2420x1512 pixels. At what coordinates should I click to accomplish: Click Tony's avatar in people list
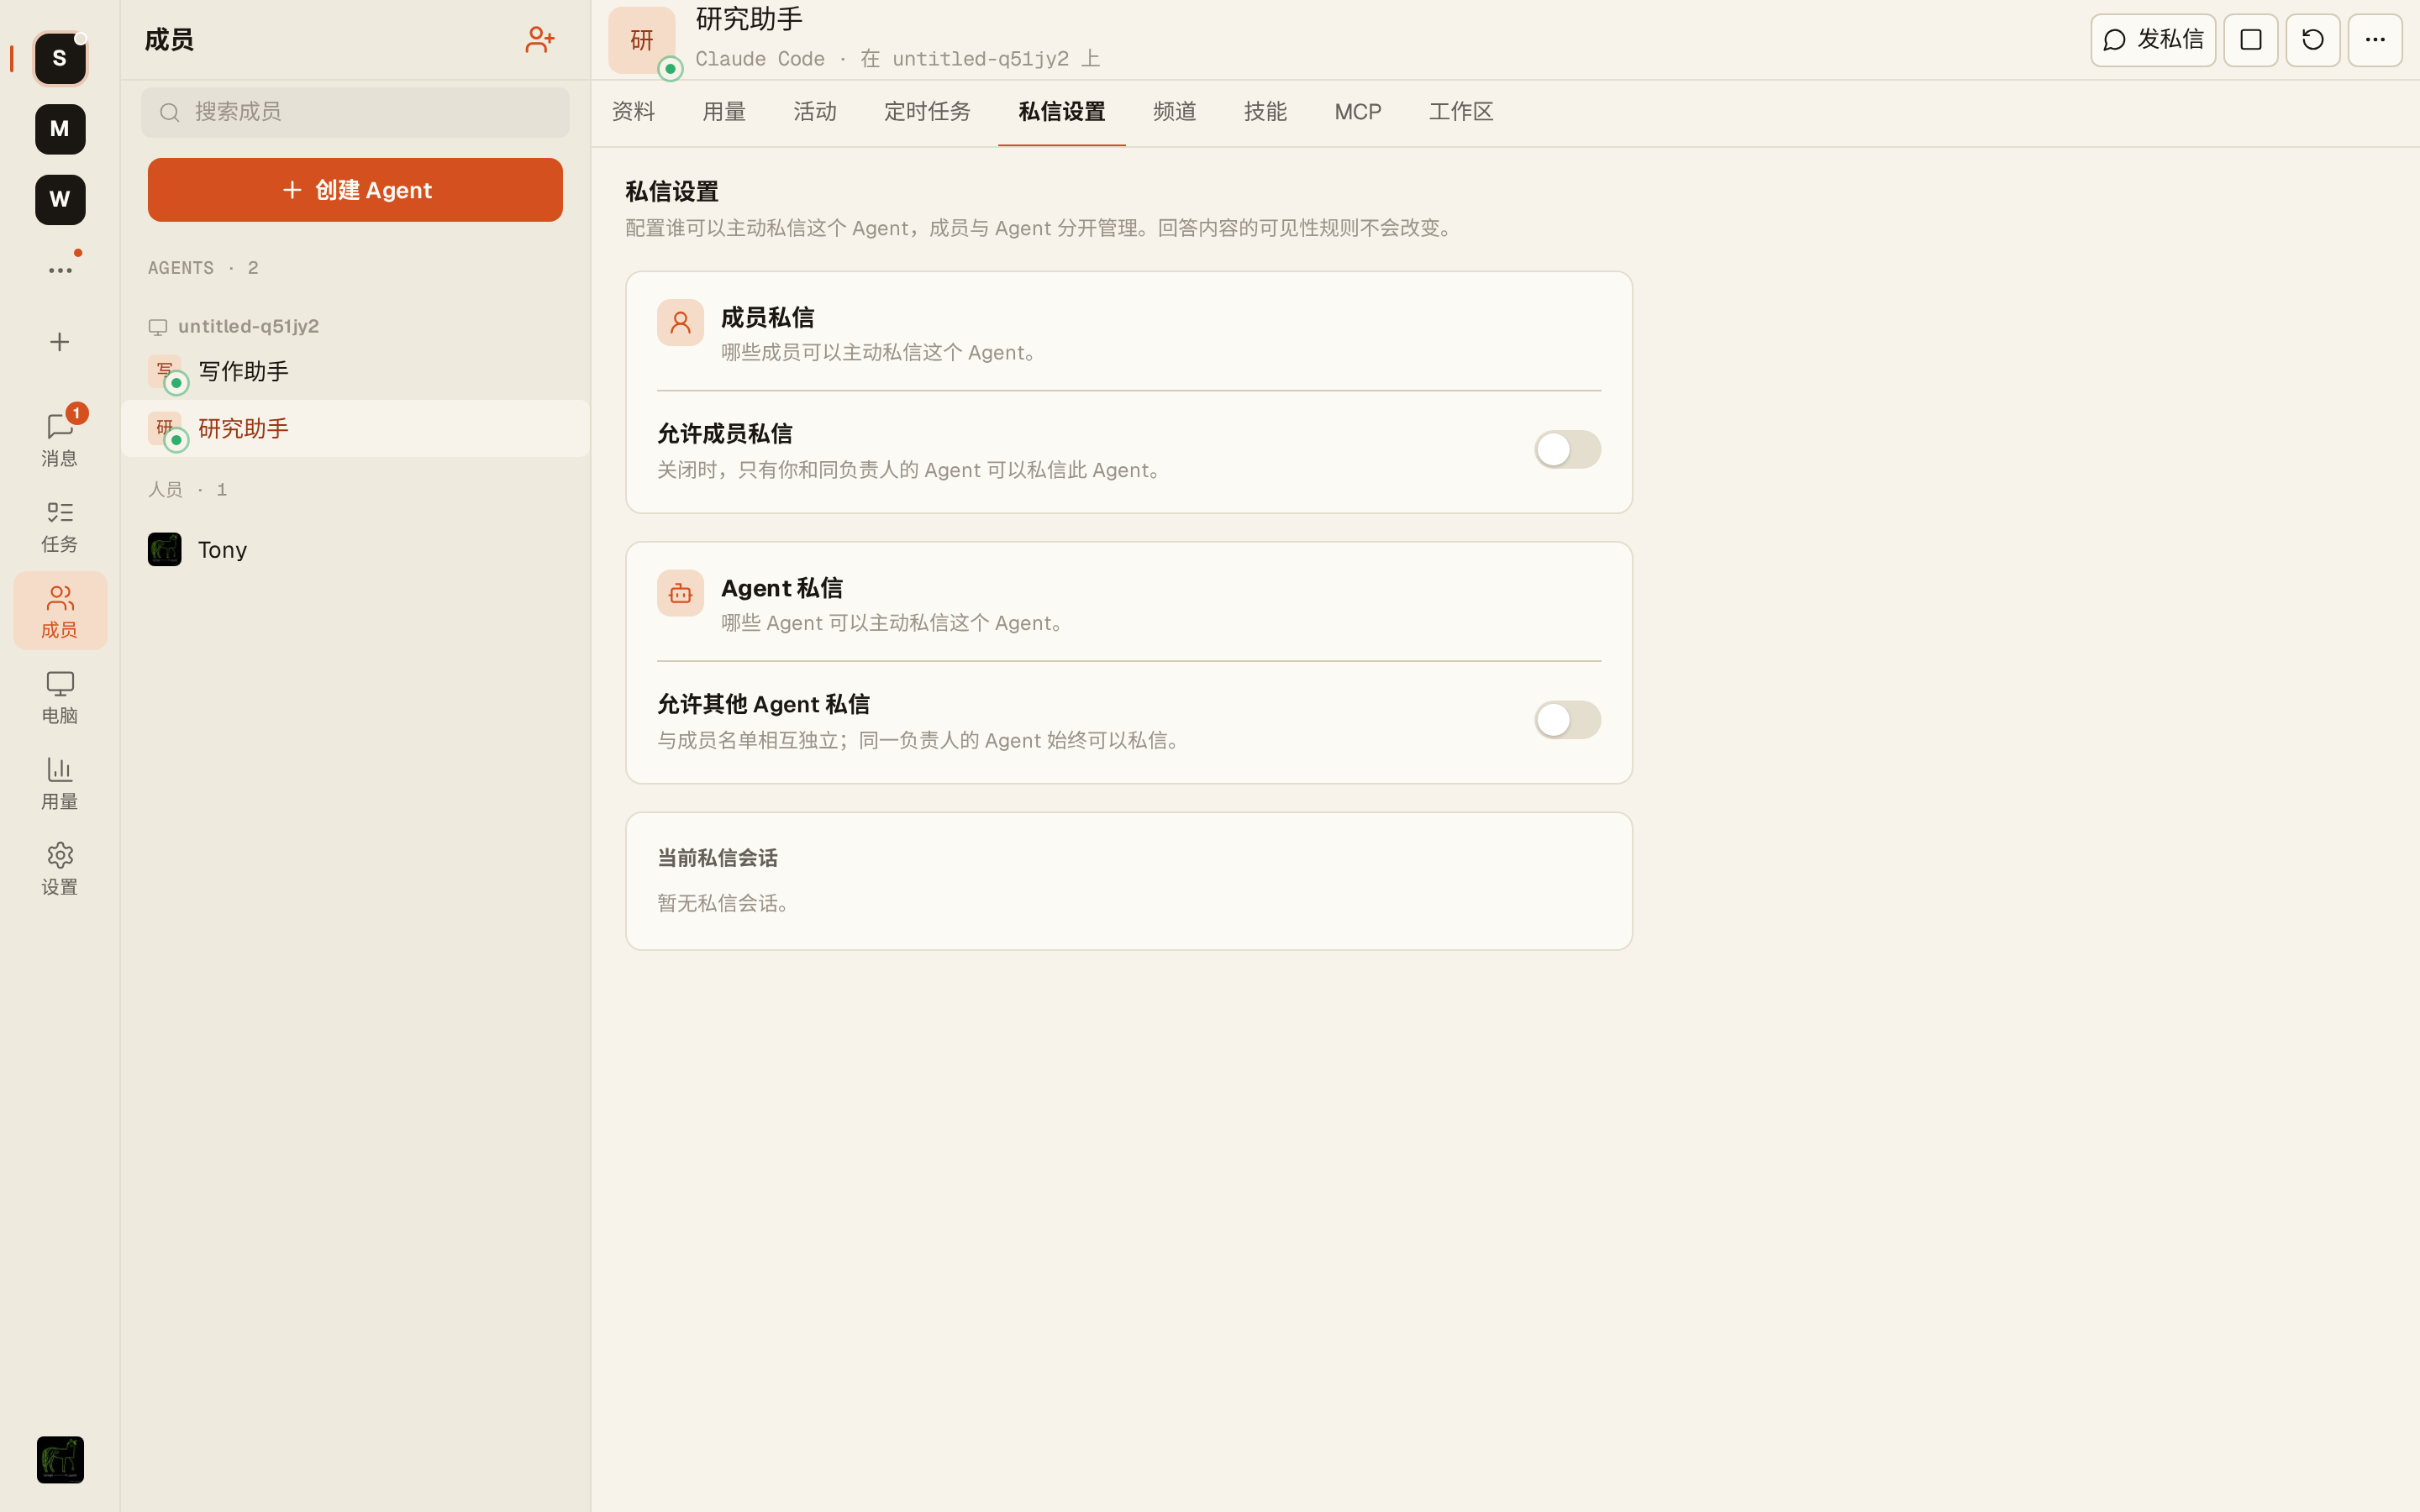pyautogui.click(x=165, y=549)
